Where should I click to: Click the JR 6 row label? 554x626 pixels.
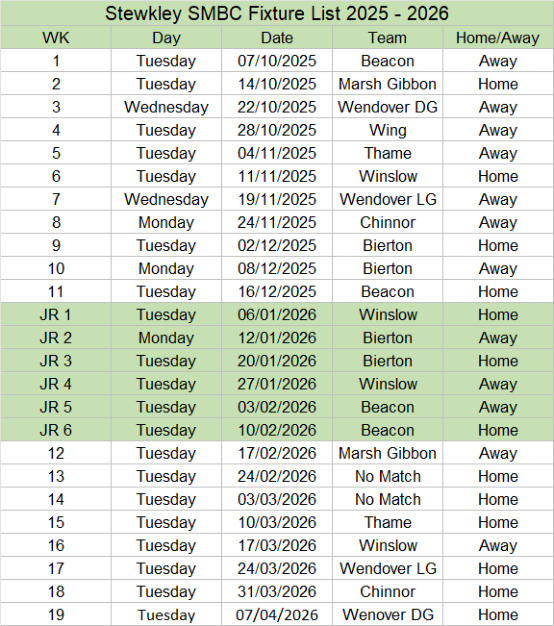(56, 430)
